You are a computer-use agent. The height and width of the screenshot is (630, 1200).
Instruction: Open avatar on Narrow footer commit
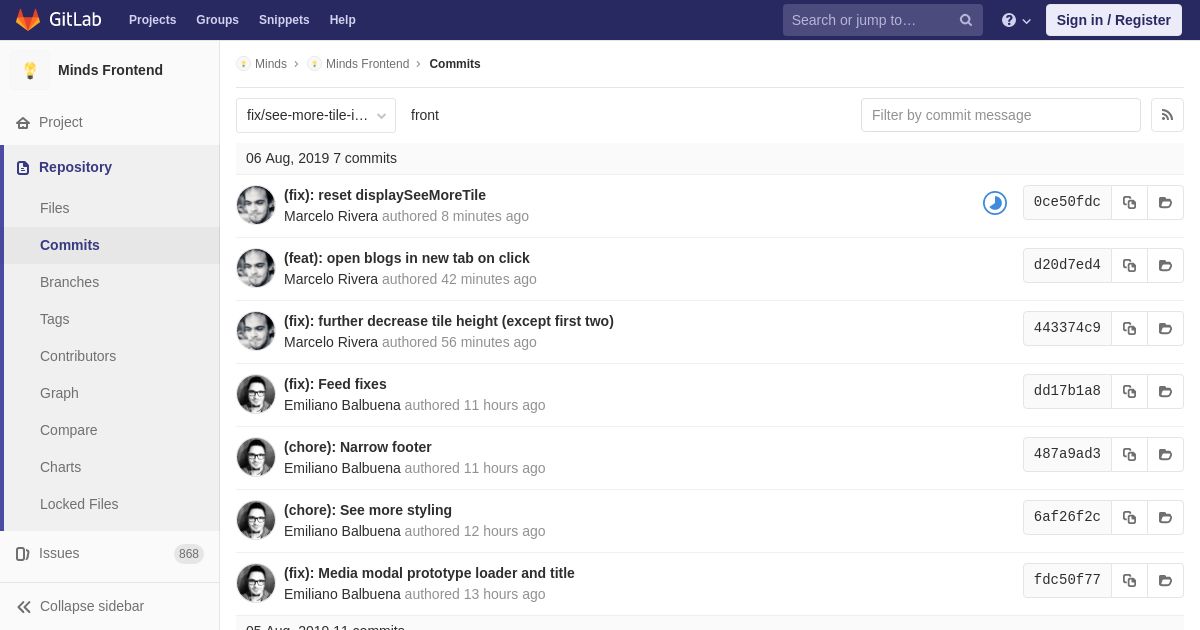256,457
